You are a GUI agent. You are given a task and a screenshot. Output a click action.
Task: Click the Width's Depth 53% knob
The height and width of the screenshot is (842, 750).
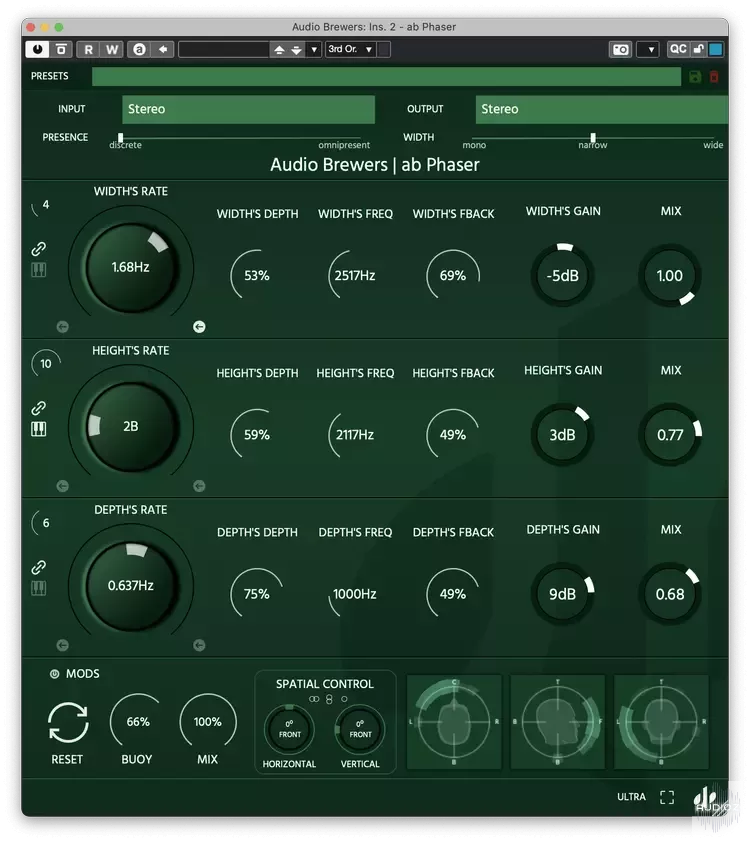(257, 275)
